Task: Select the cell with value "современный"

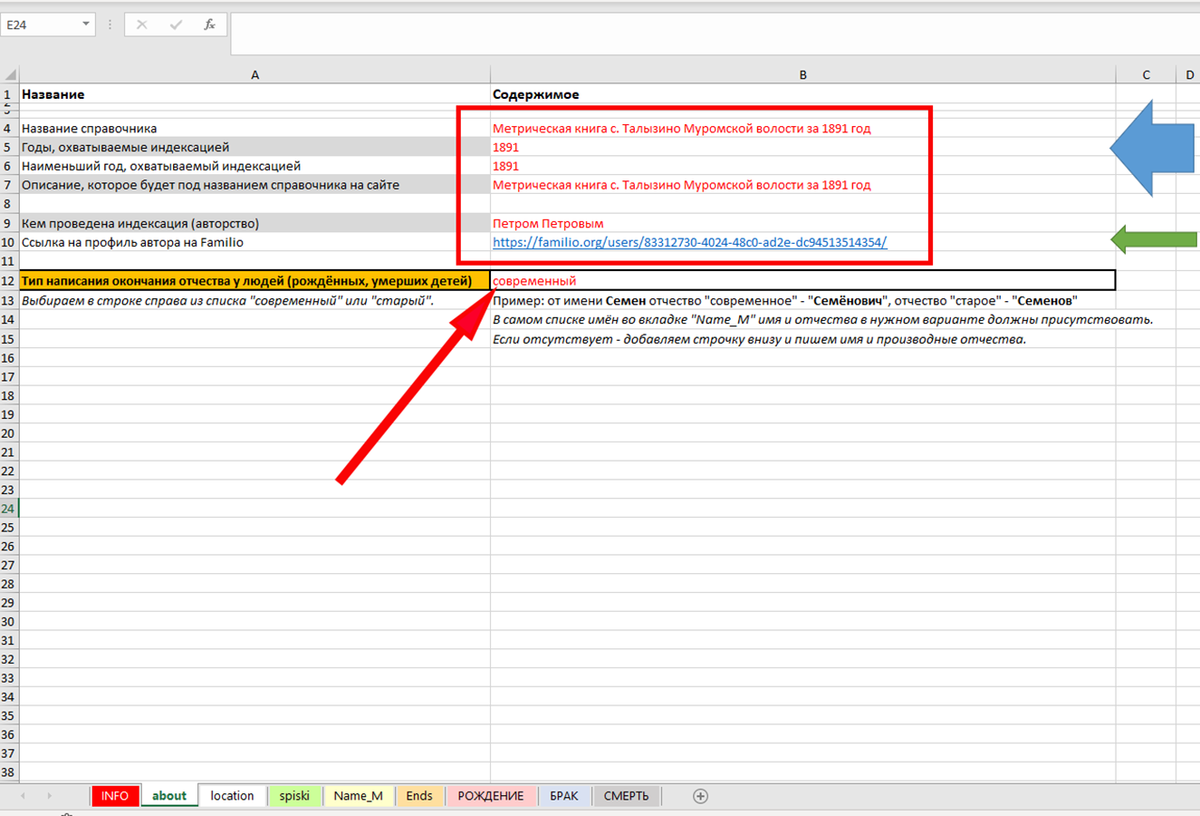Action: pyautogui.click(x=803, y=281)
